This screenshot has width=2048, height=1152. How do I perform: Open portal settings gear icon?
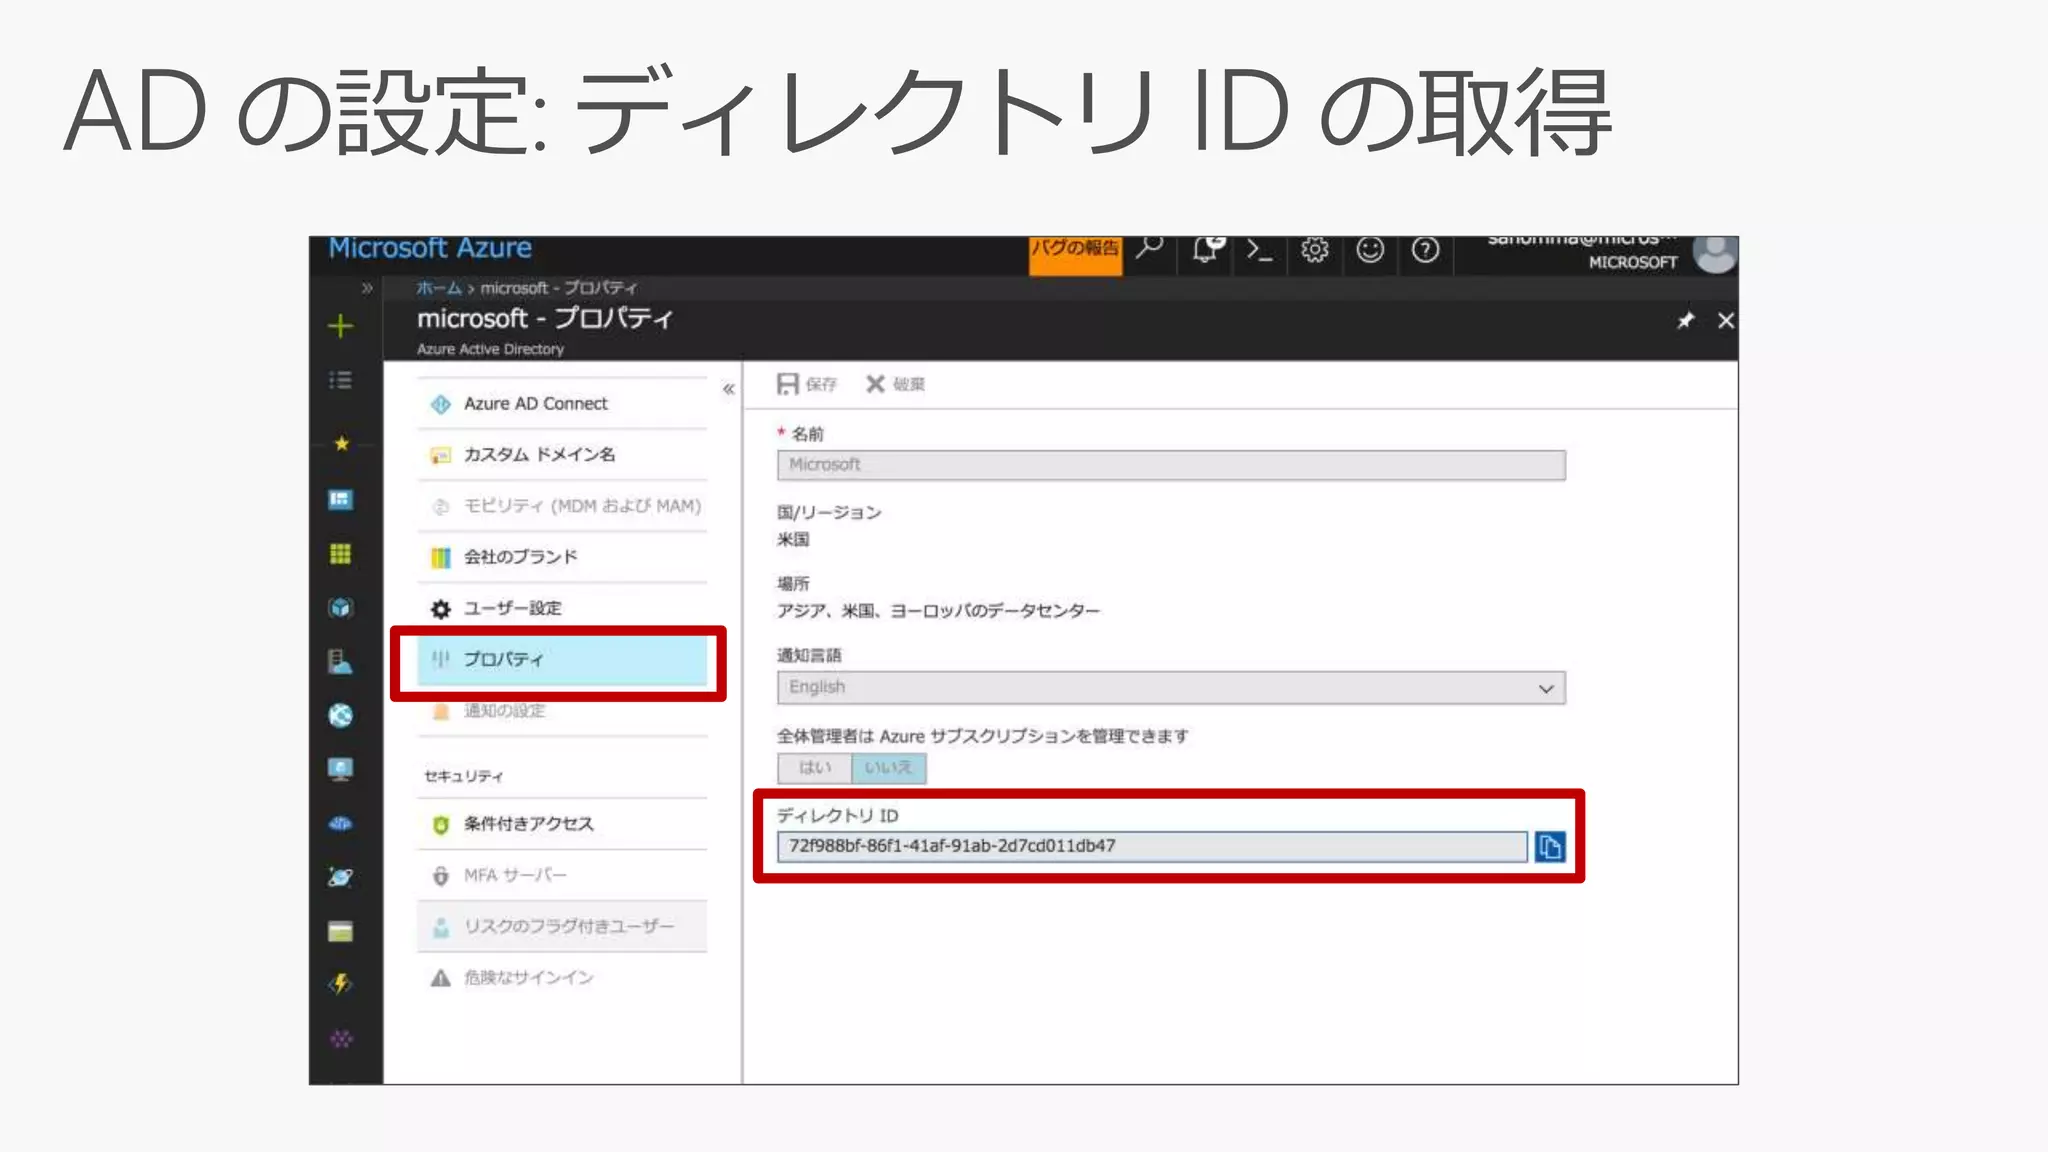pos(1314,250)
